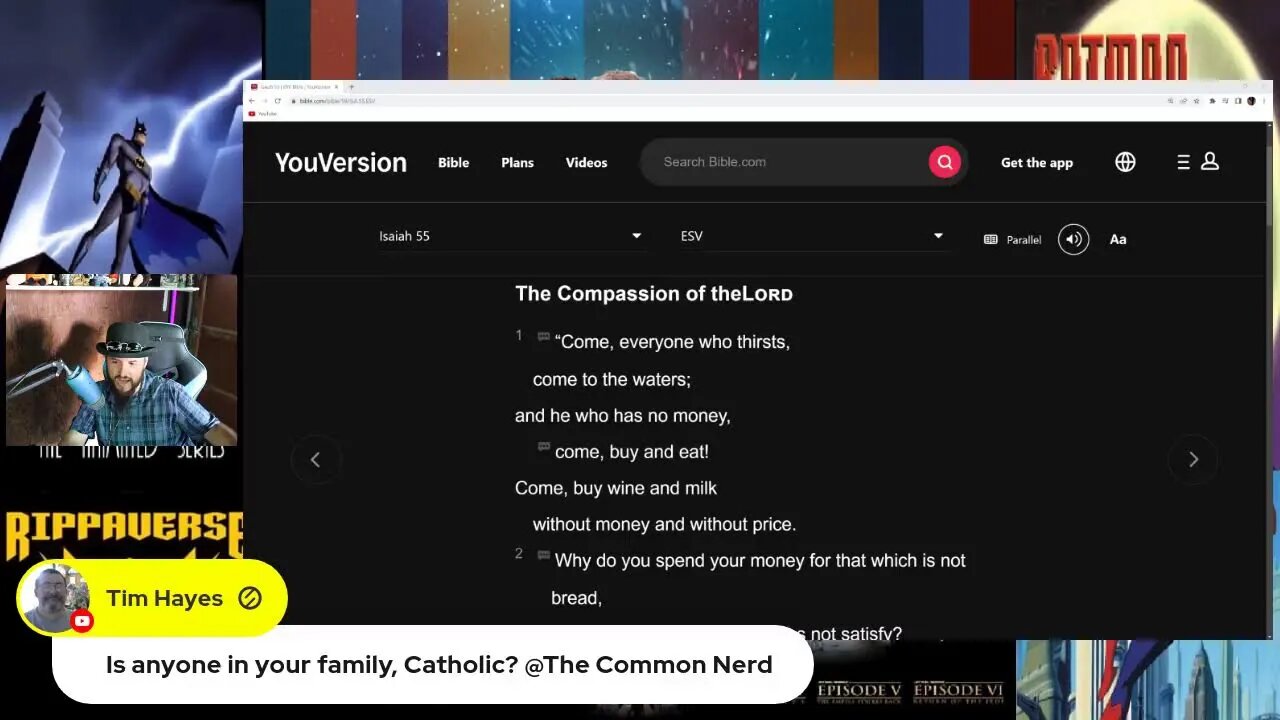Open the note icon on verse 2
Screen dimensions: 1280x720
543,555
